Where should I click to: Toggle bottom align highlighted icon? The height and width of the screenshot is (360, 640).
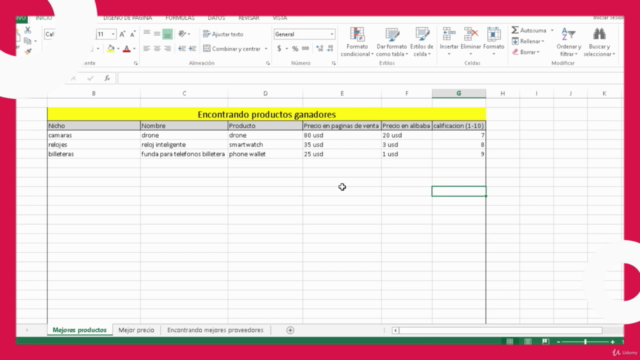(x=167, y=34)
